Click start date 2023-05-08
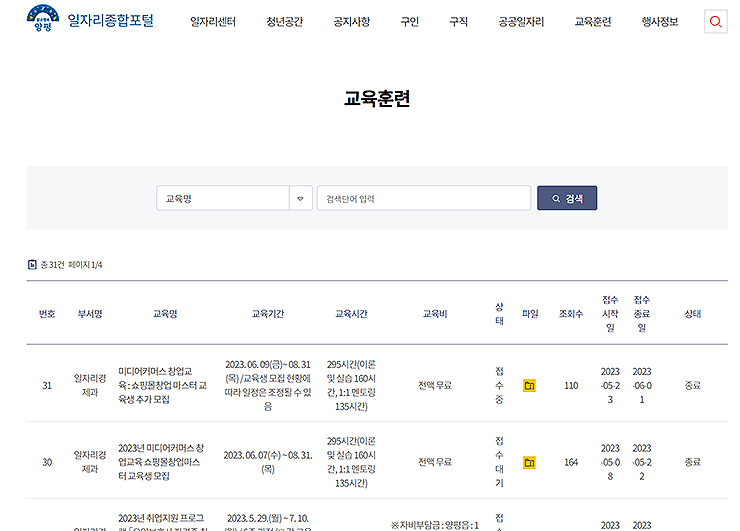740x531 pixels. [x=610, y=463]
